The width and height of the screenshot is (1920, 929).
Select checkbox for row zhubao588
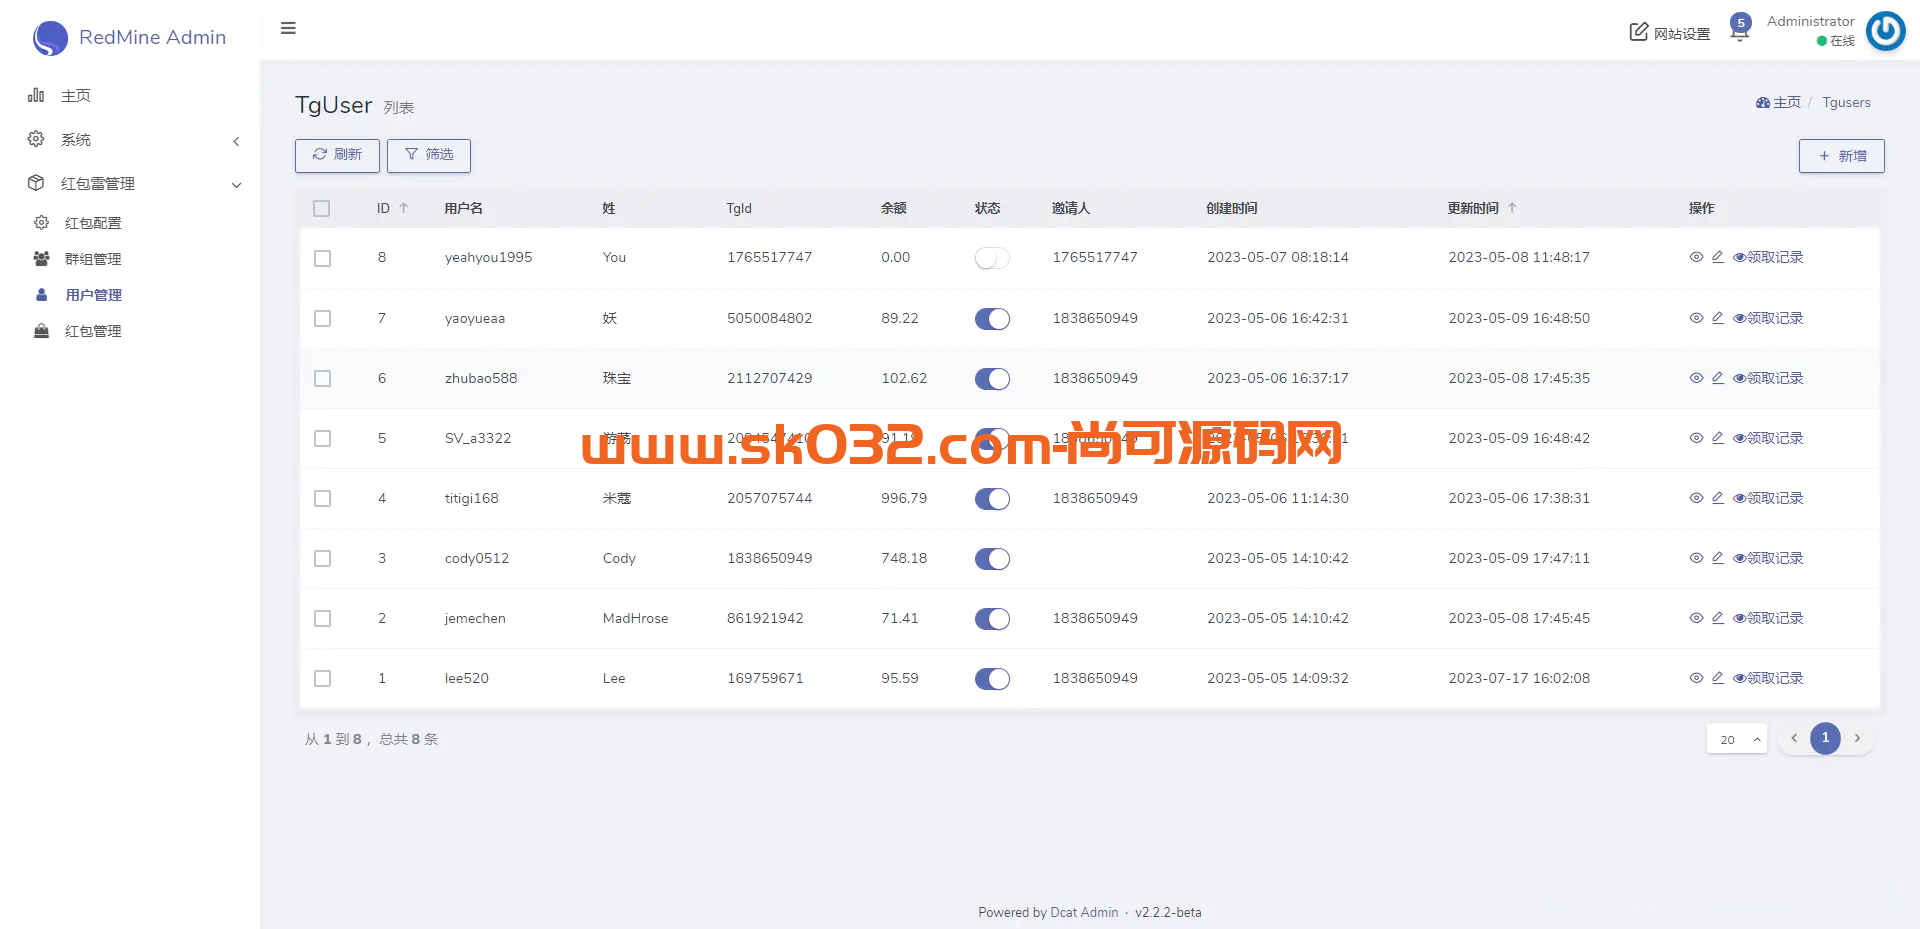(x=322, y=378)
